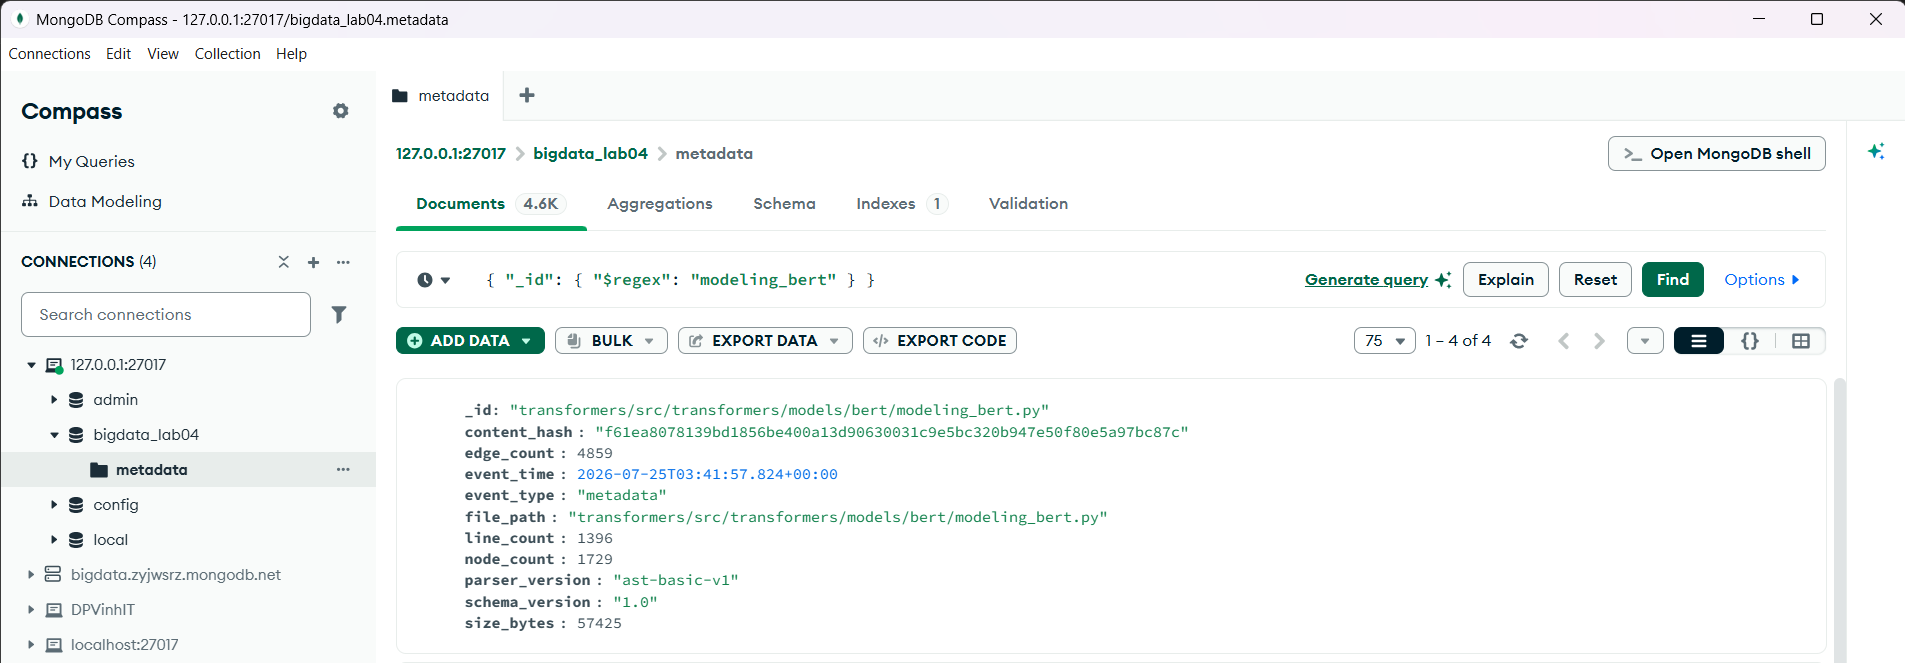Image resolution: width=1905 pixels, height=663 pixels.
Task: Expand bigdata.zyjwsrz.mongodb.net connection
Action: click(x=31, y=574)
